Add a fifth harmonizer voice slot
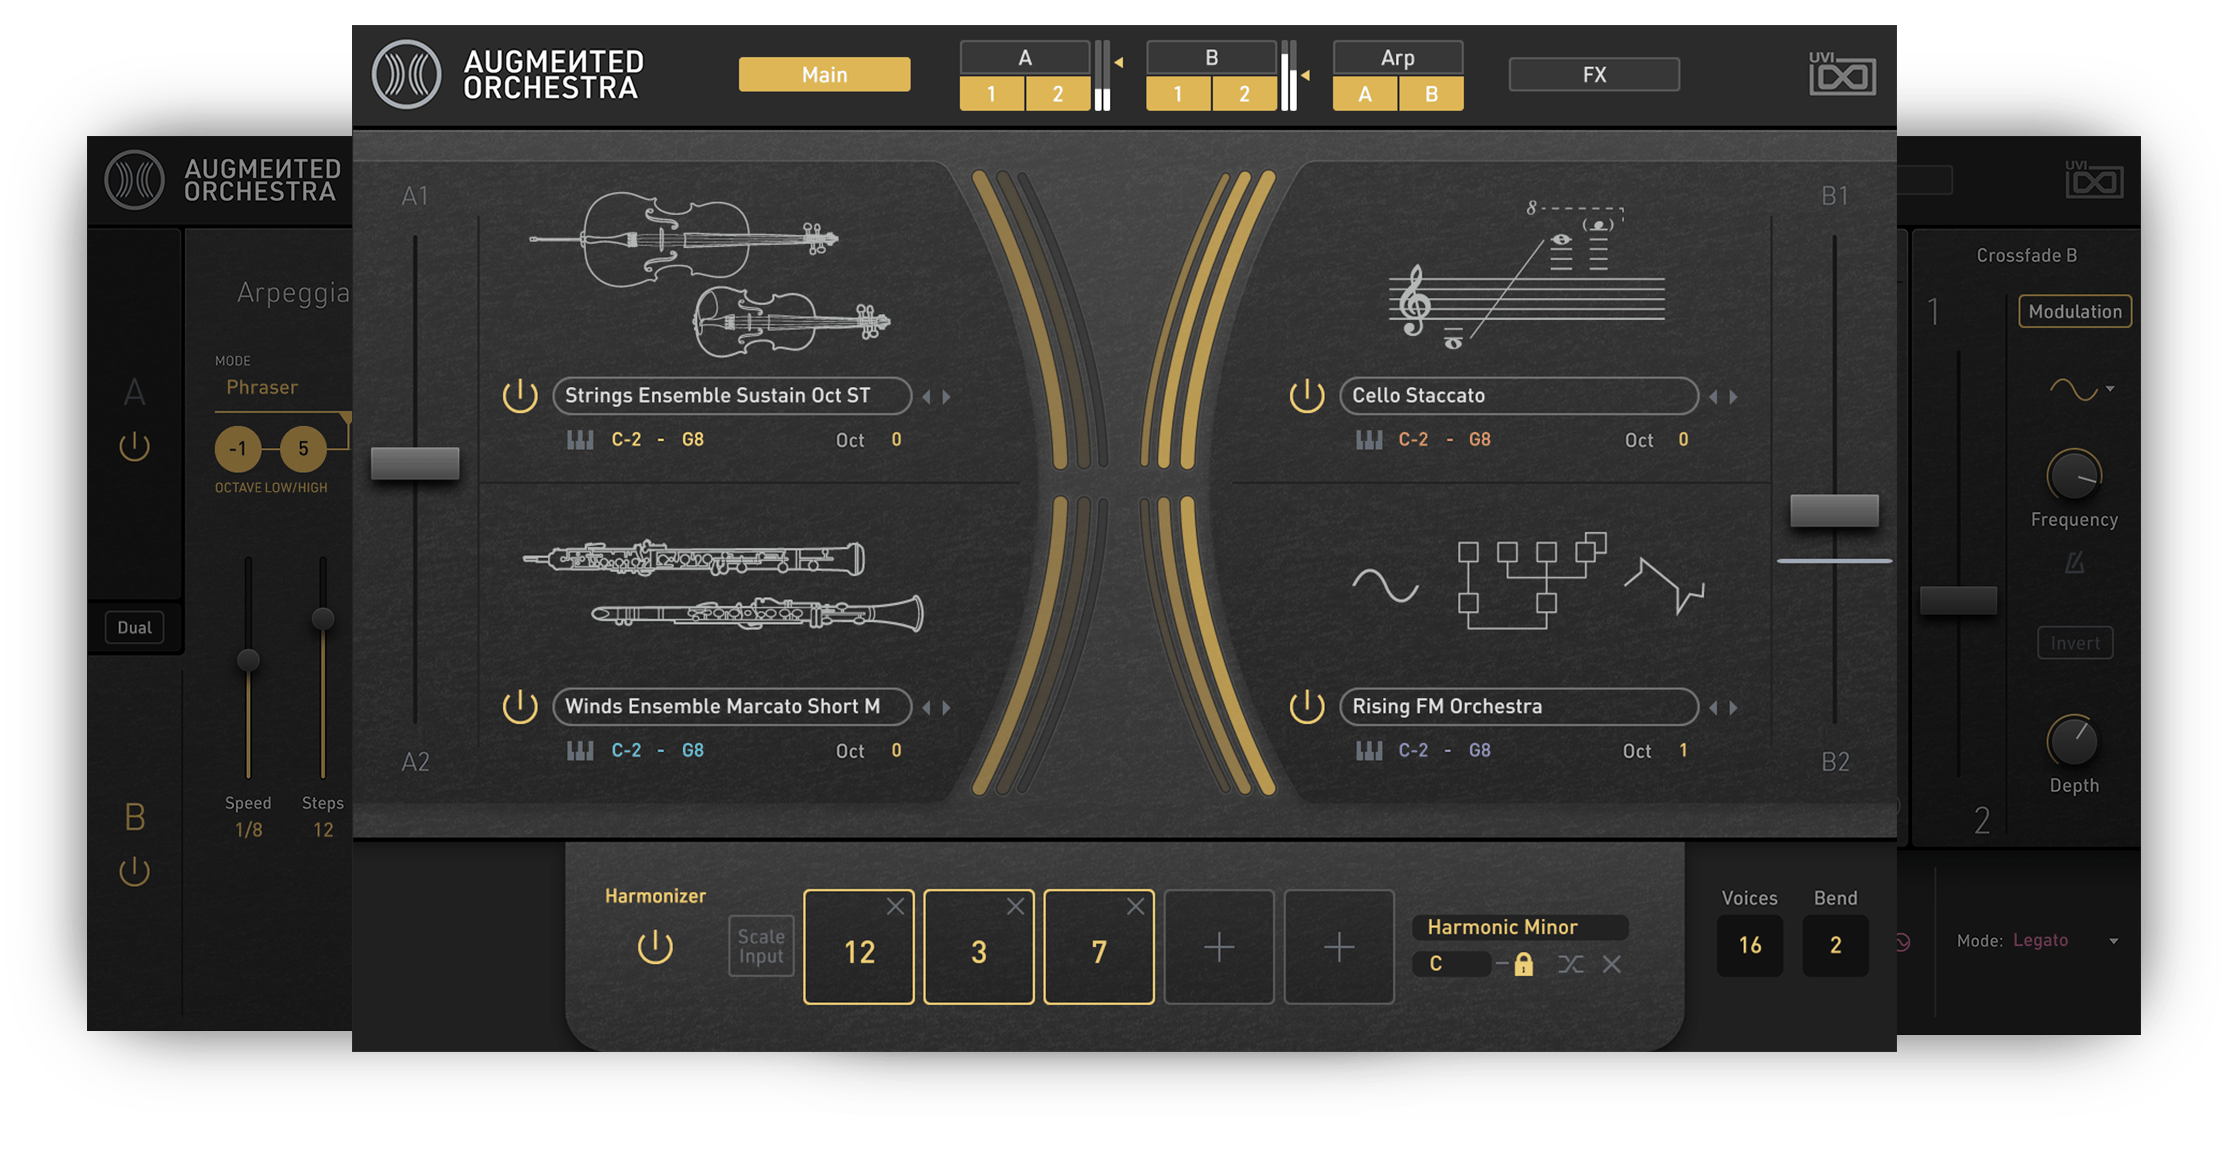Viewport: 2221px width, 1160px height. (x=1339, y=947)
